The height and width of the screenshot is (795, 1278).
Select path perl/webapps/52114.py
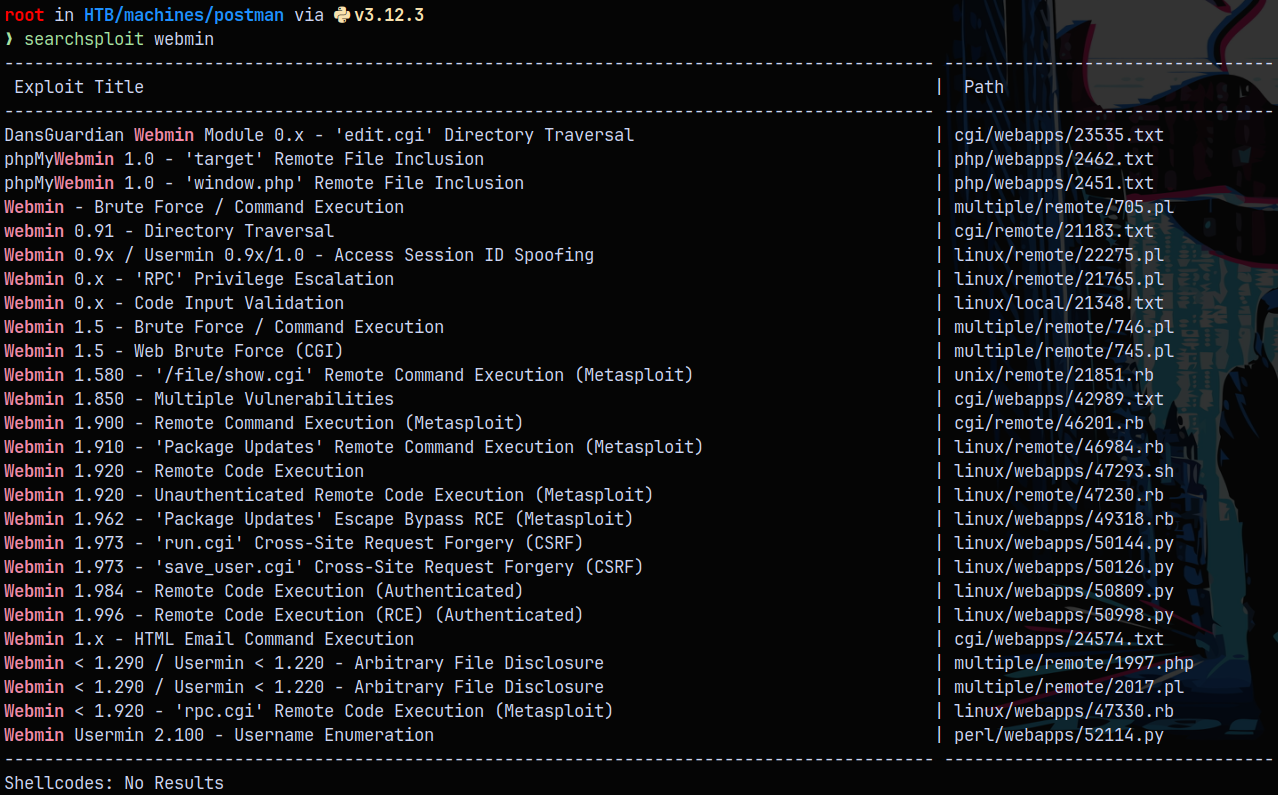point(1059,735)
